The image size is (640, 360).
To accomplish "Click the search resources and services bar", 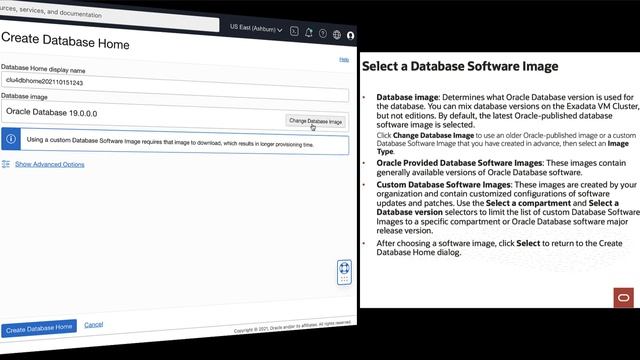I will click(109, 16).
